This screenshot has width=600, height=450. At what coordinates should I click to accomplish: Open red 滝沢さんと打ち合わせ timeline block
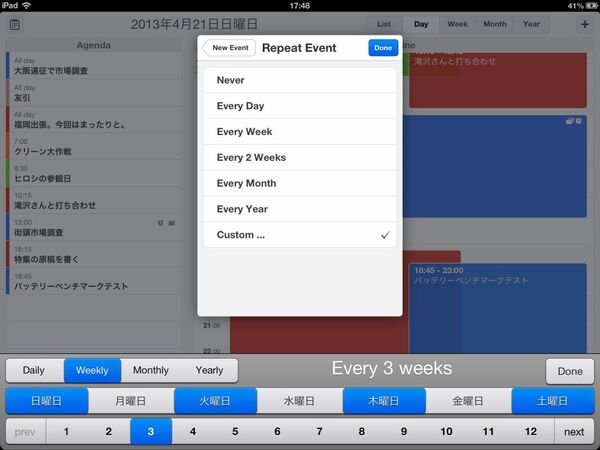tap(498, 80)
